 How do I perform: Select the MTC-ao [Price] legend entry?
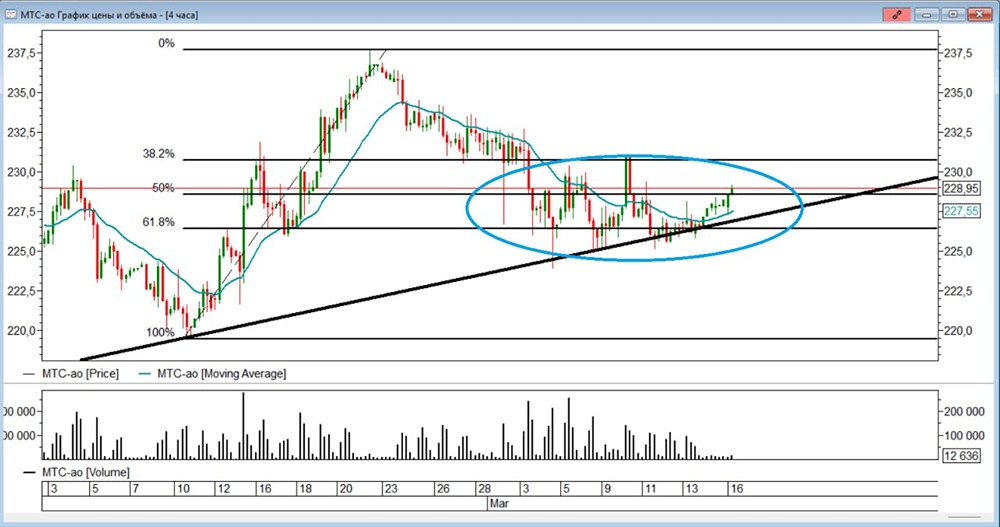(71, 373)
